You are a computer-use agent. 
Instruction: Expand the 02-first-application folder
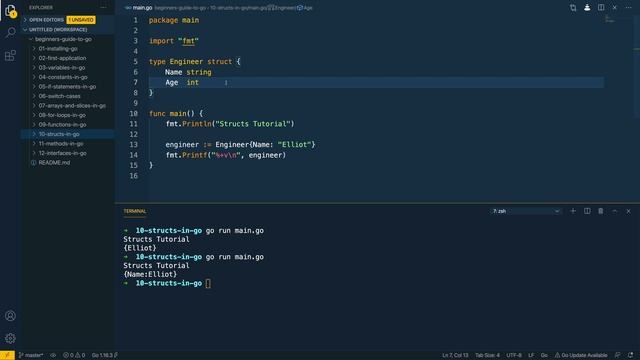tap(67, 58)
